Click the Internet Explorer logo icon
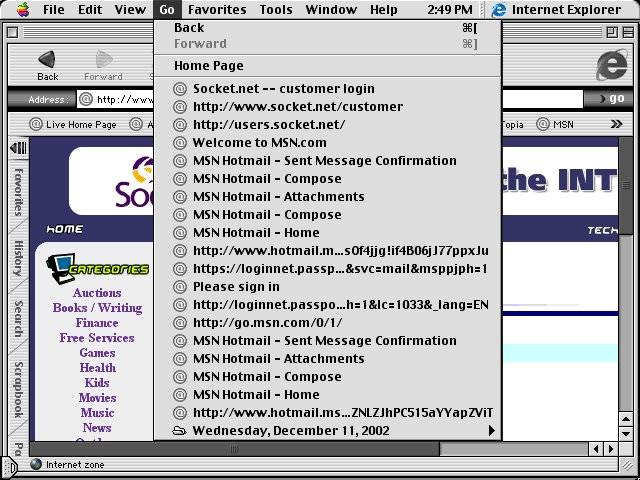Screen dimensions: 640x480 [x=611, y=65]
